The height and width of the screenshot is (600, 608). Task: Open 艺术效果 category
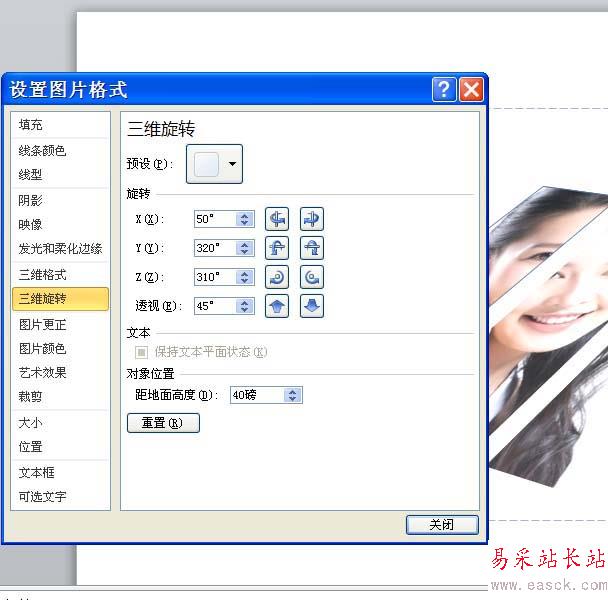coord(60,373)
